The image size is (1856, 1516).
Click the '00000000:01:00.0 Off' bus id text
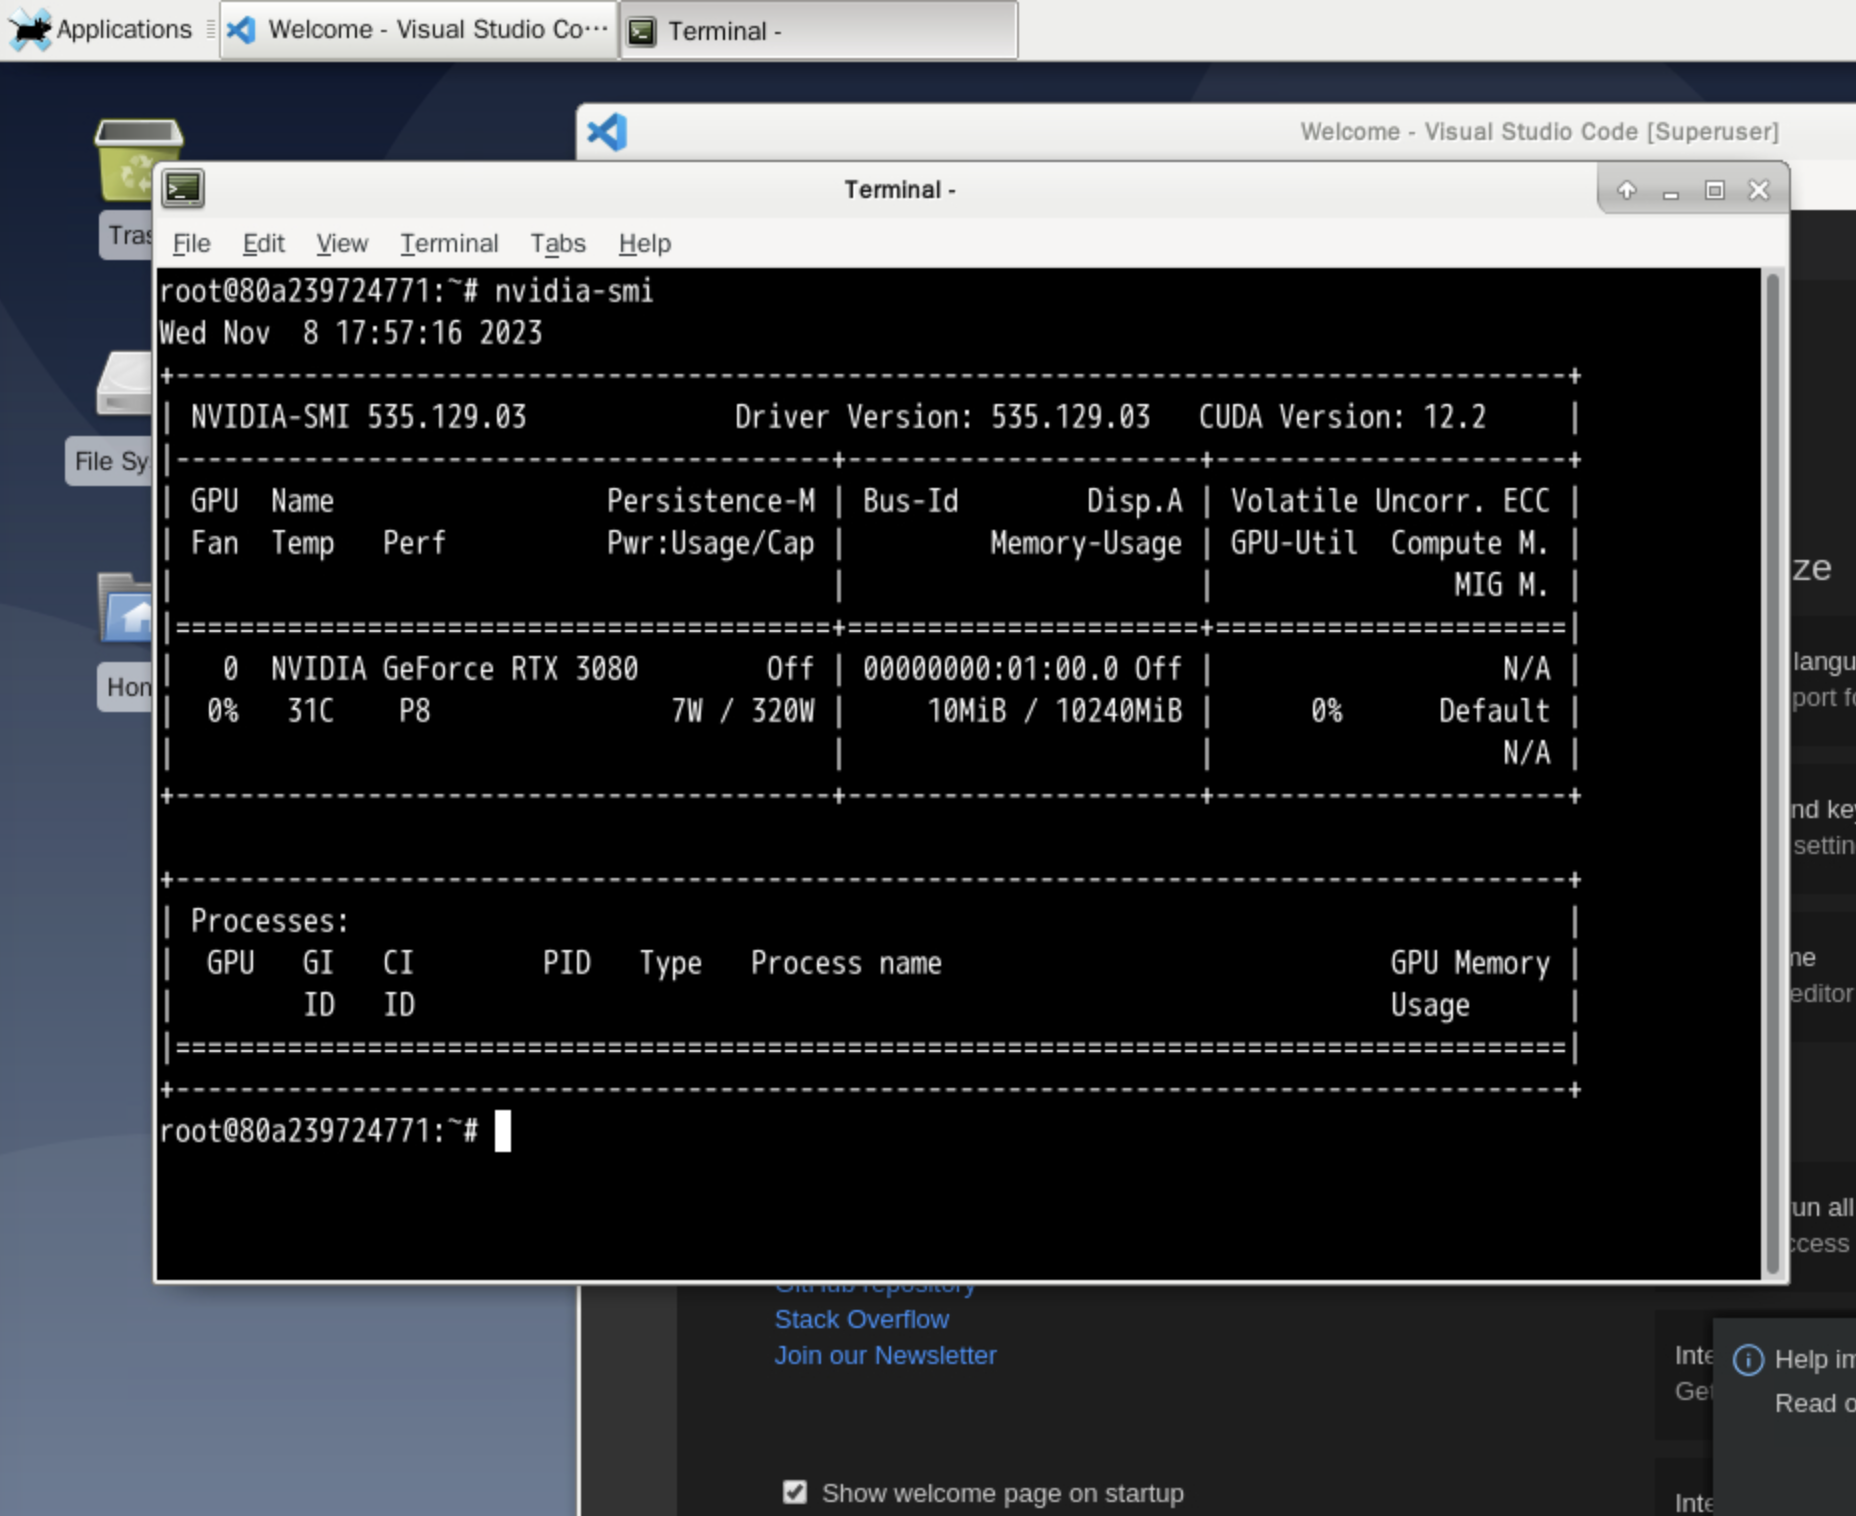point(1022,668)
